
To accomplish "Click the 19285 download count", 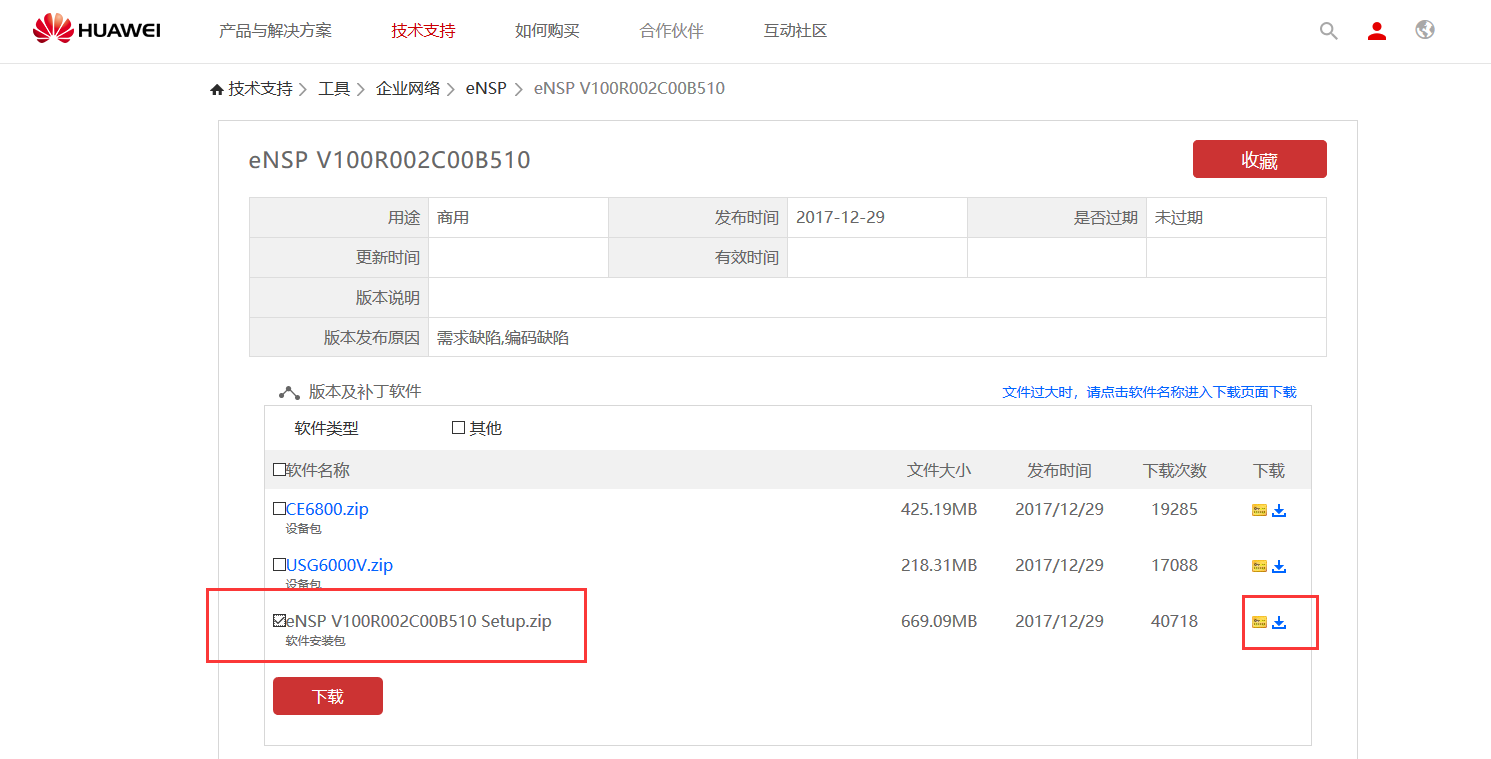I will coord(1174,509).
